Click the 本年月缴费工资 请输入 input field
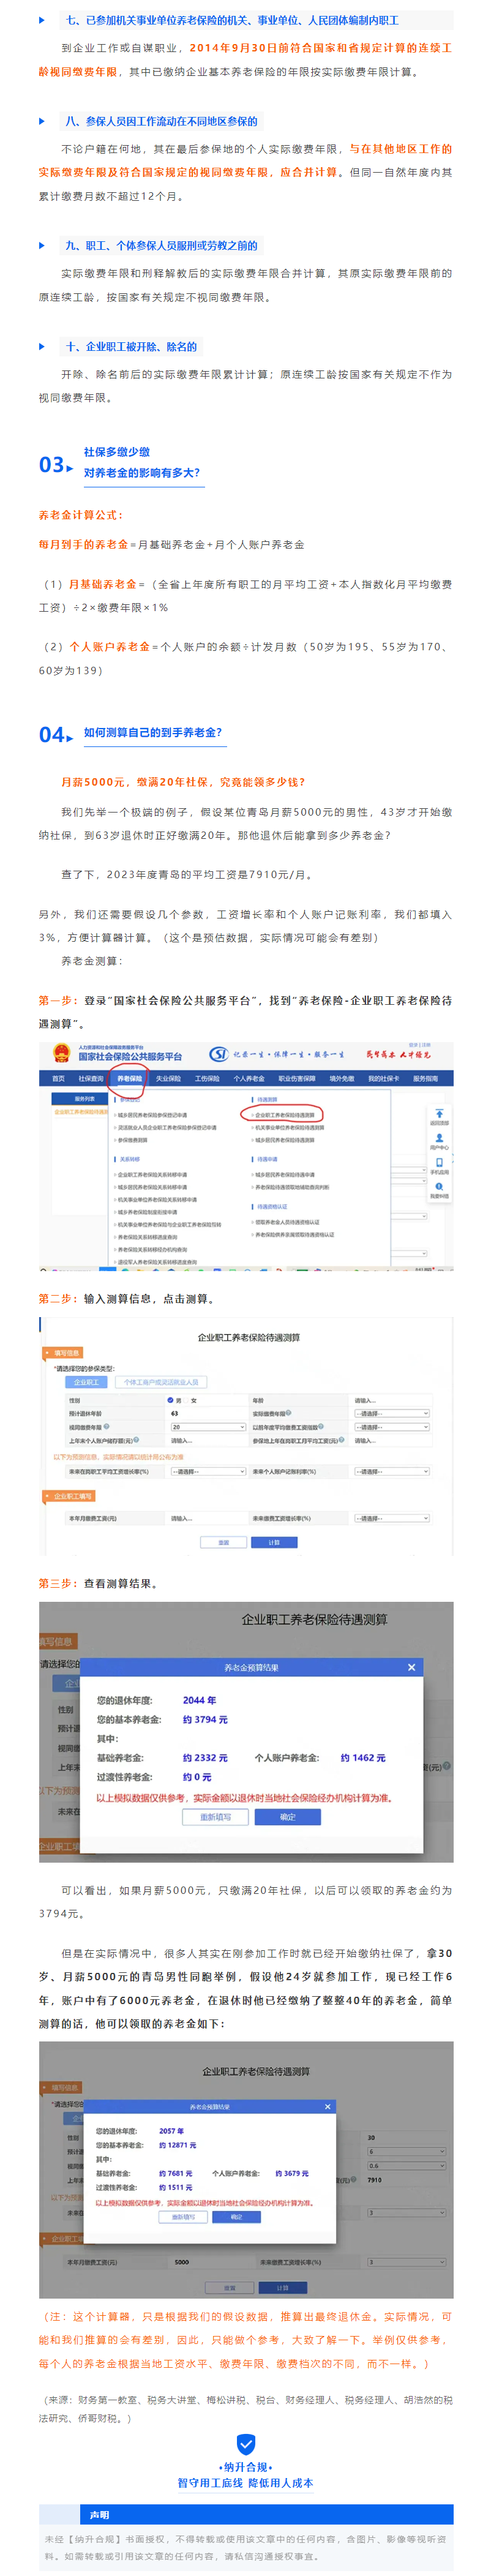Viewport: 491px width, 2576px height. click(207, 1518)
